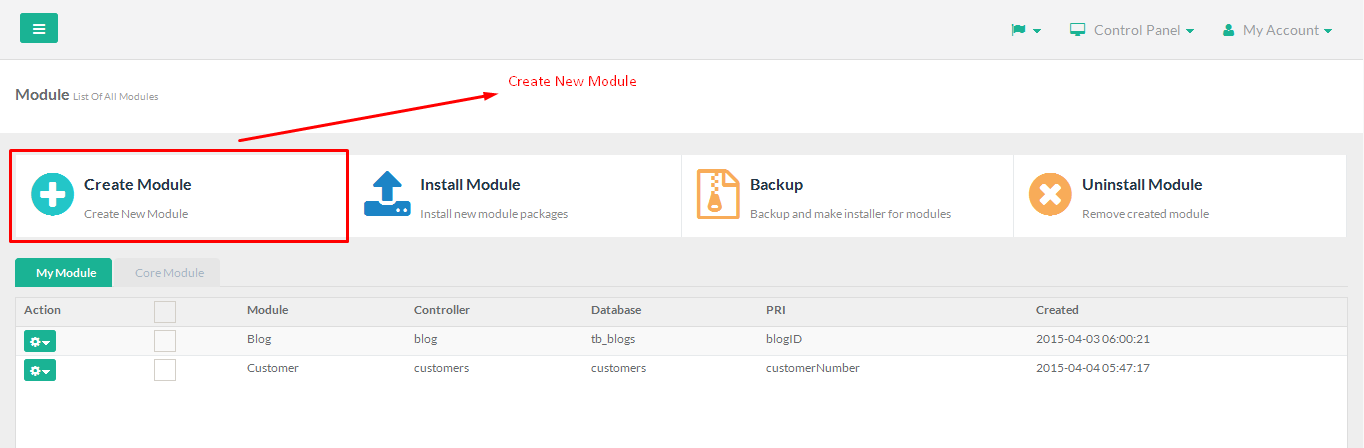
Task: Click the Create Module plus icon
Action: (x=52, y=194)
